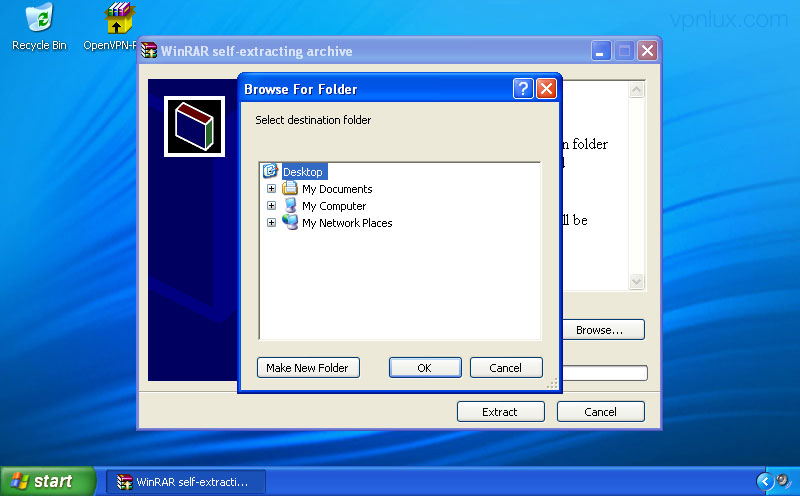
Task: Minimize the WinRAR self-extracting archive window
Action: pyautogui.click(x=601, y=51)
